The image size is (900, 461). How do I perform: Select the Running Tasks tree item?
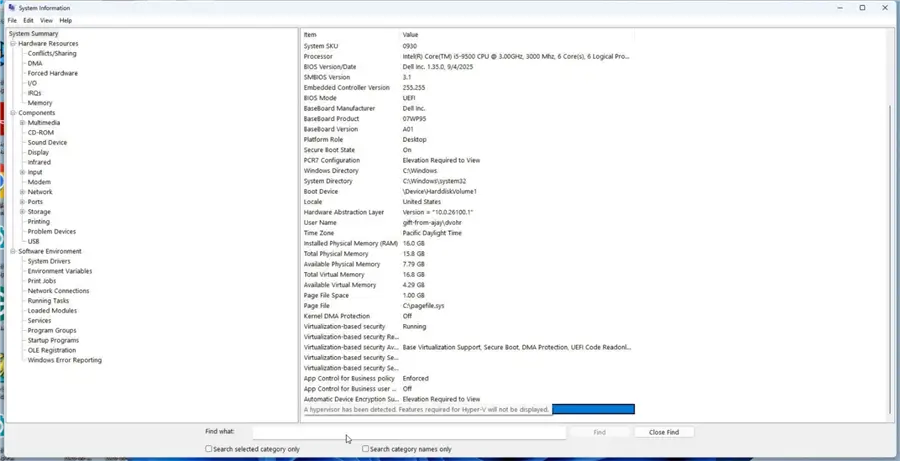tap(48, 301)
